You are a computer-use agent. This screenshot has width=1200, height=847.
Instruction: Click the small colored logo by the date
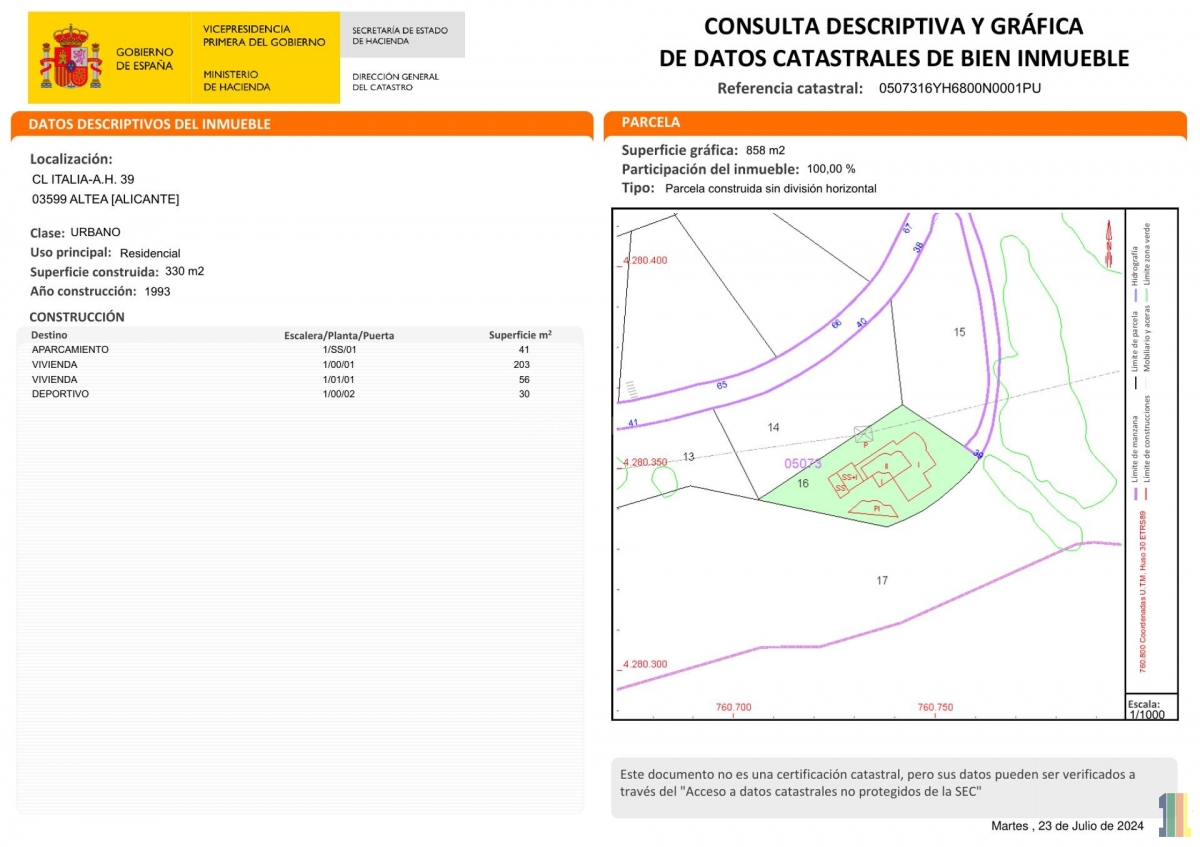coord(1174,815)
